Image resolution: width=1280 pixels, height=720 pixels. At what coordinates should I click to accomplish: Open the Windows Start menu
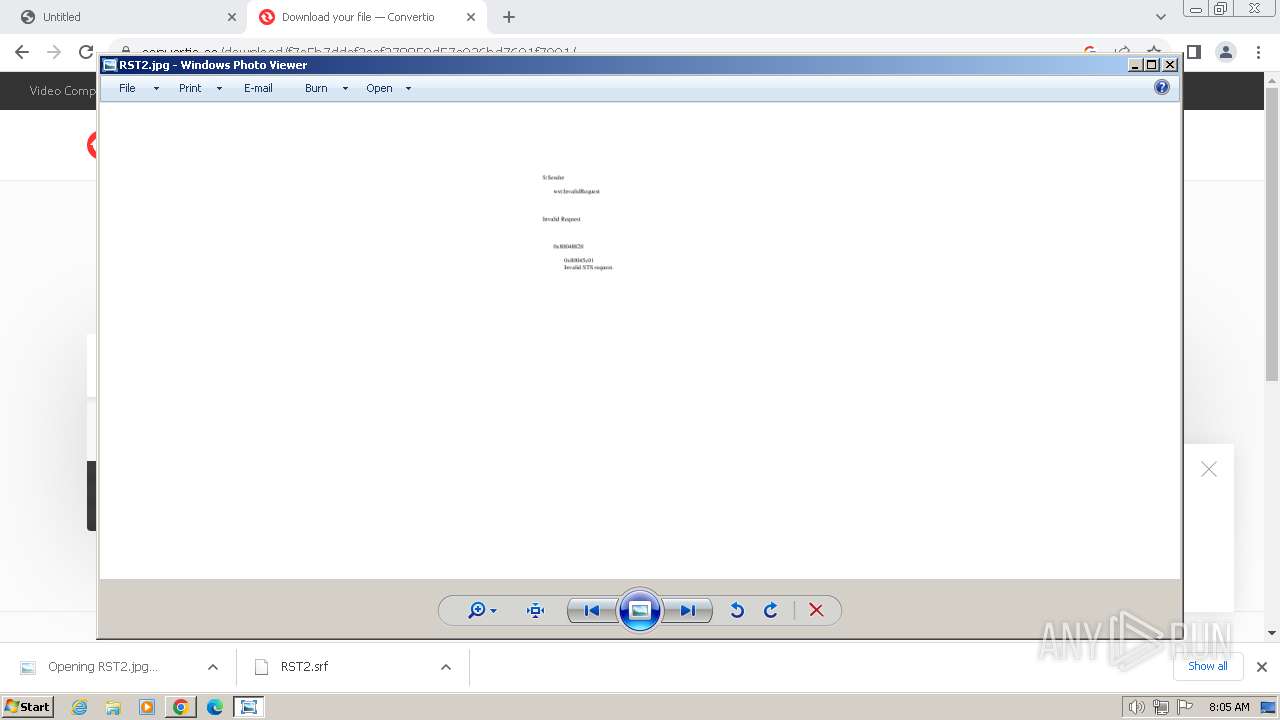[x=27, y=706]
